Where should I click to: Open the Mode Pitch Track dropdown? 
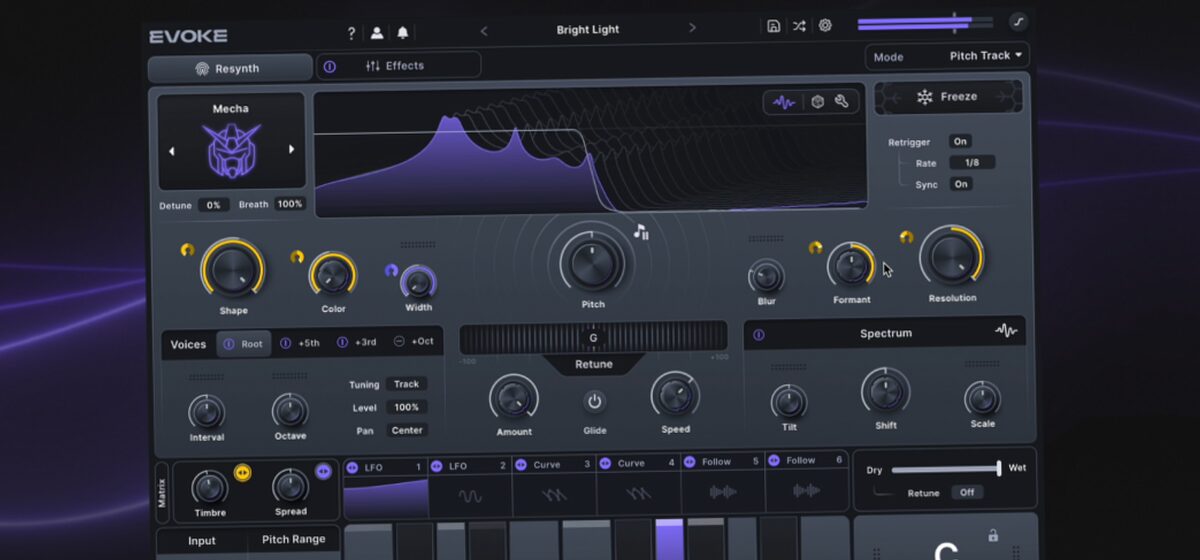point(947,56)
